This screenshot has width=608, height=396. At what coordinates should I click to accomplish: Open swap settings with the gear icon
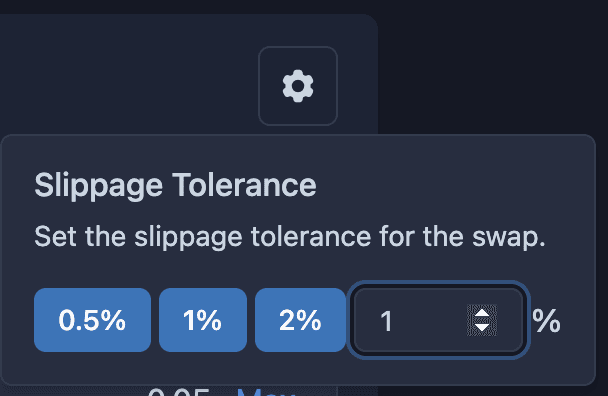(298, 86)
